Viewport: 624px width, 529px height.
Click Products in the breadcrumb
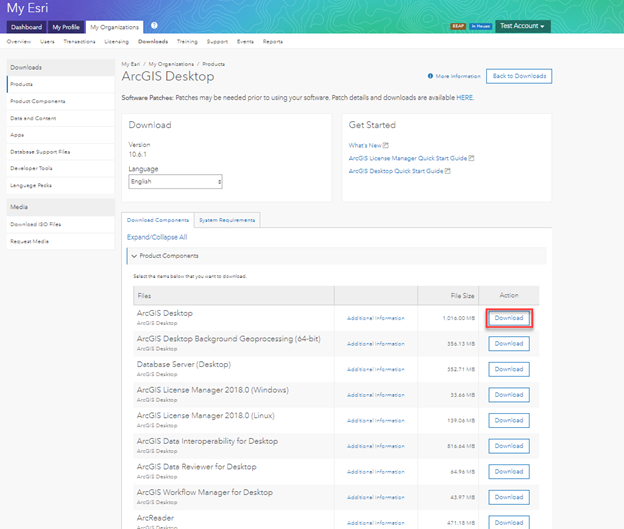pos(214,64)
